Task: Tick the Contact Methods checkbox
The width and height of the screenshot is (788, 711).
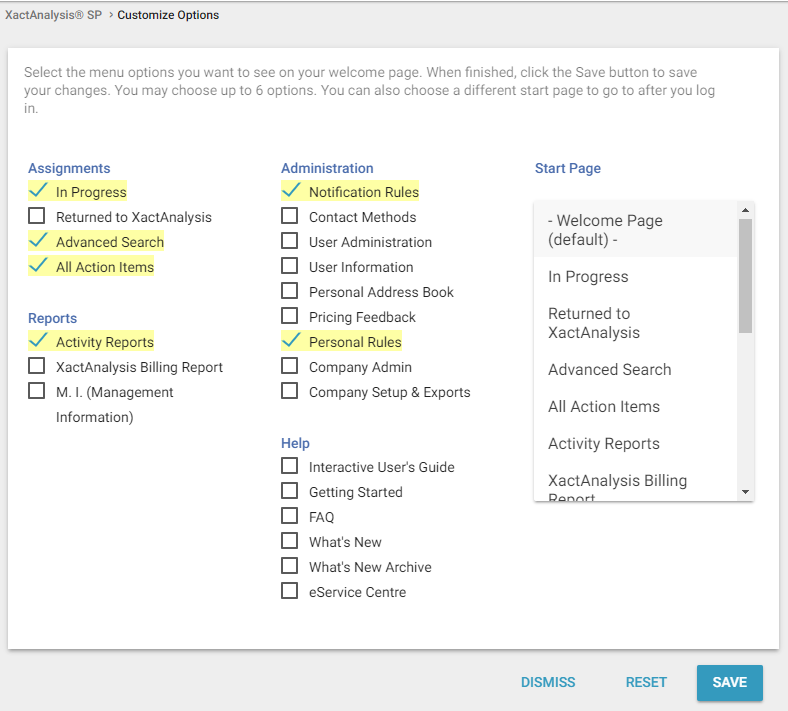Action: [x=290, y=216]
